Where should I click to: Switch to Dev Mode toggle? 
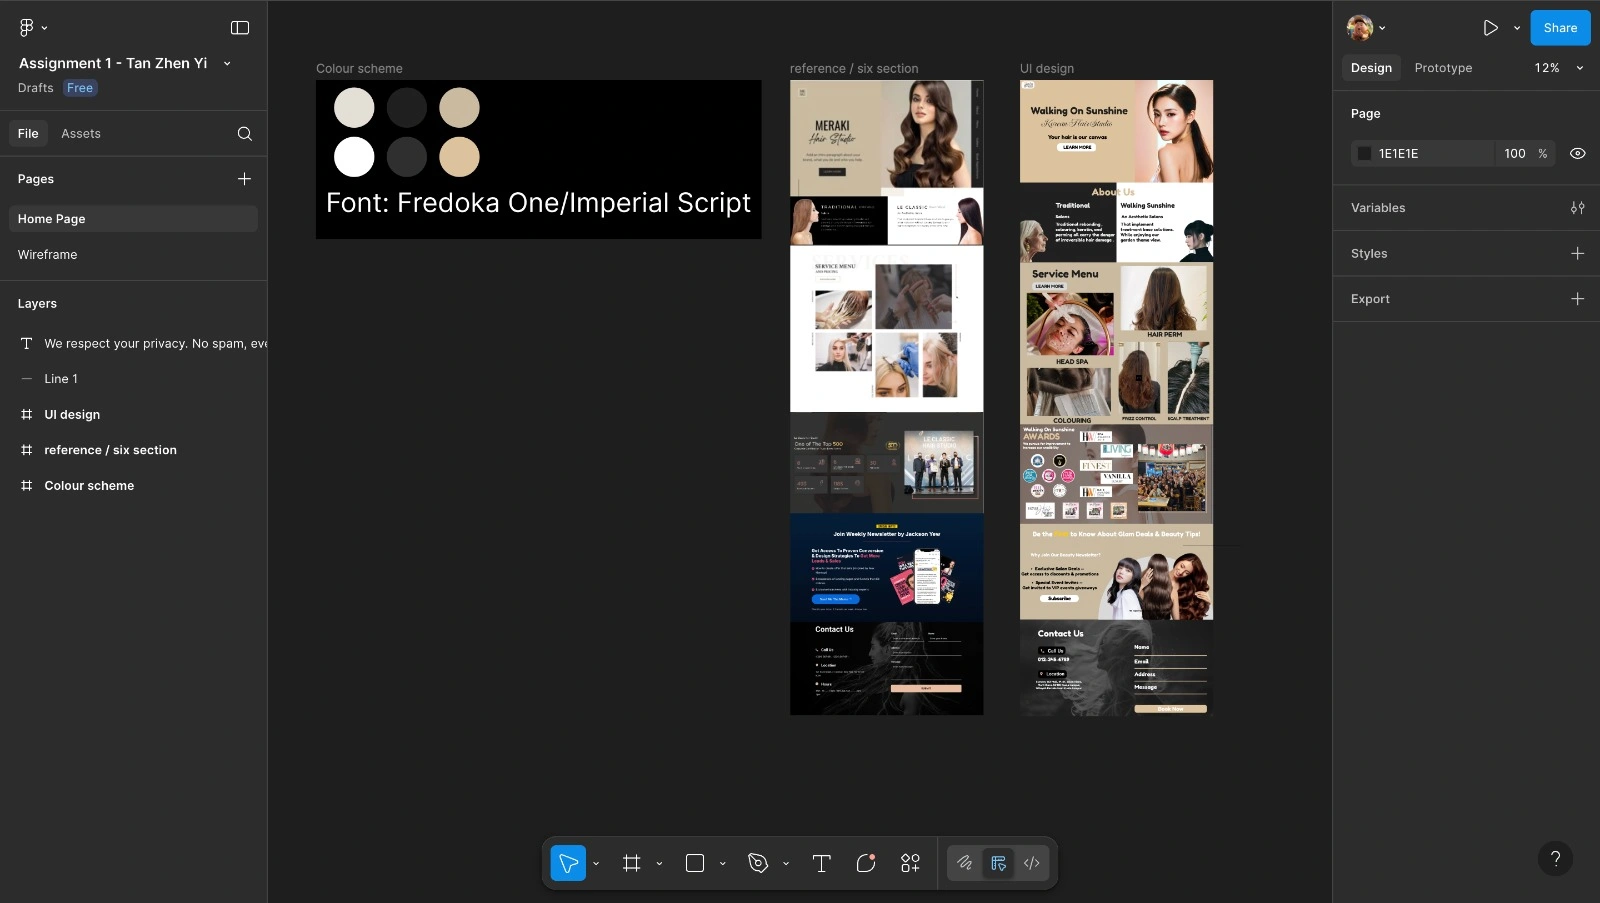(x=1032, y=863)
